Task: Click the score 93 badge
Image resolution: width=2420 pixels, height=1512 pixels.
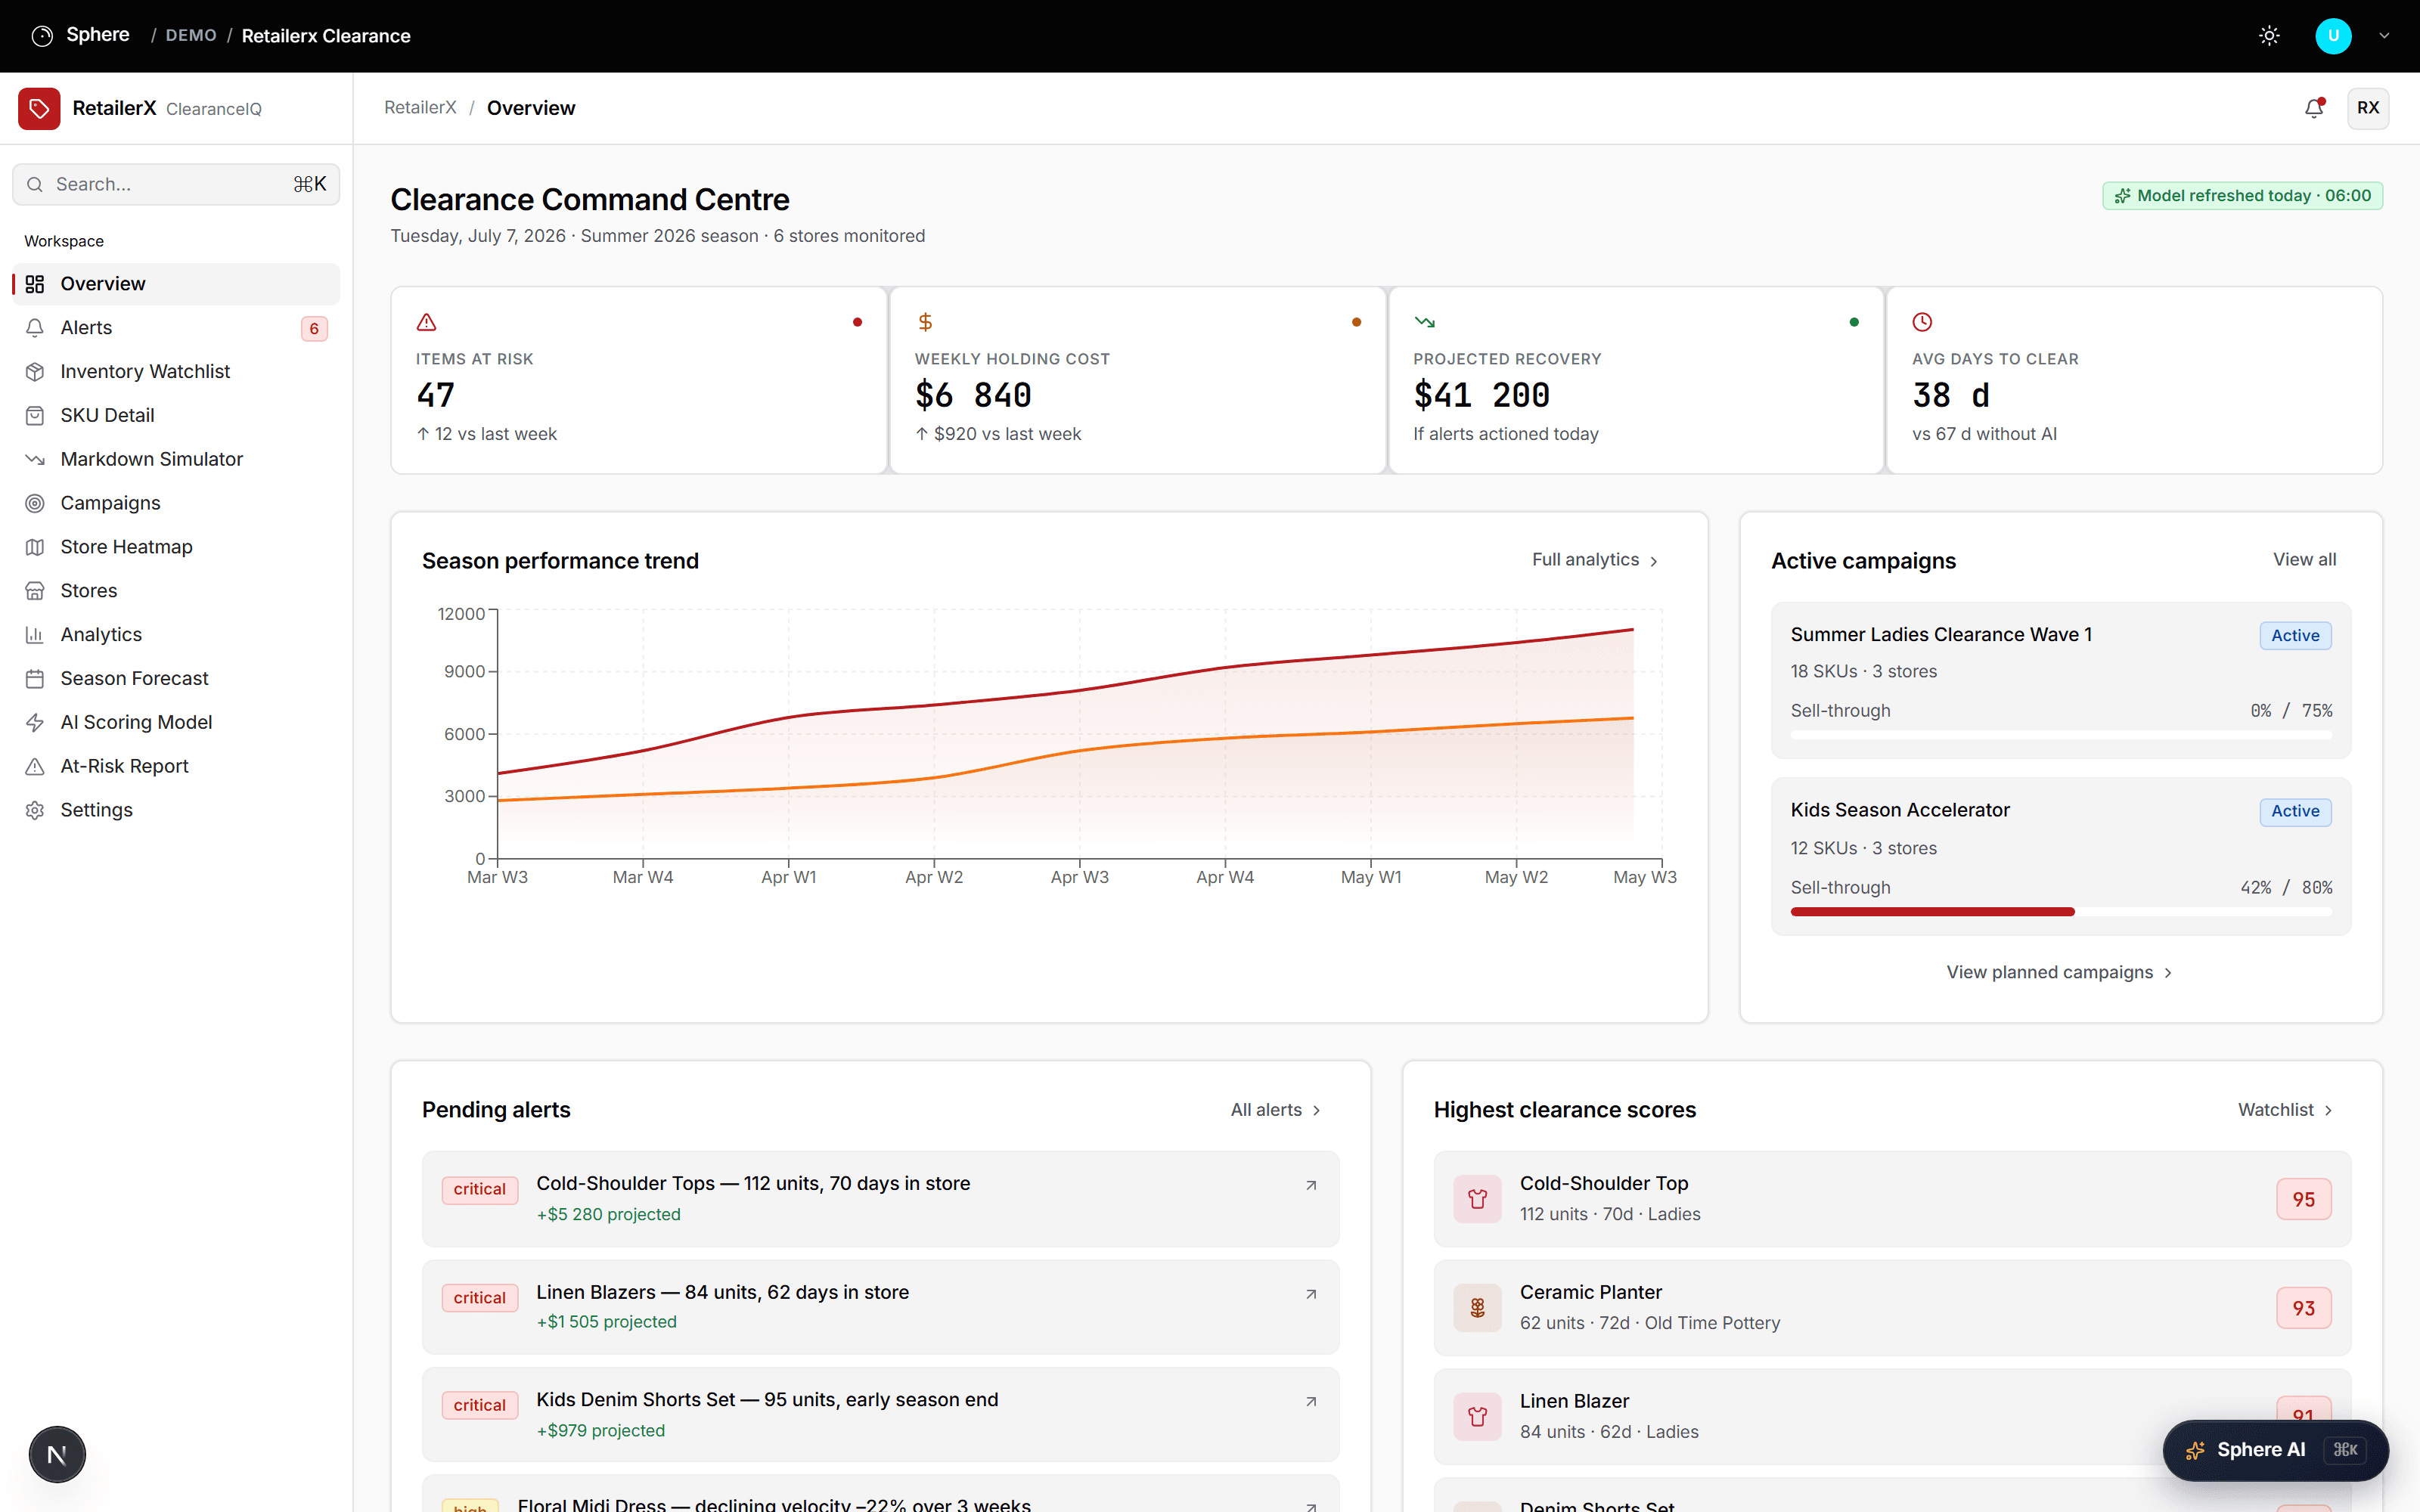Action: 2303,1309
